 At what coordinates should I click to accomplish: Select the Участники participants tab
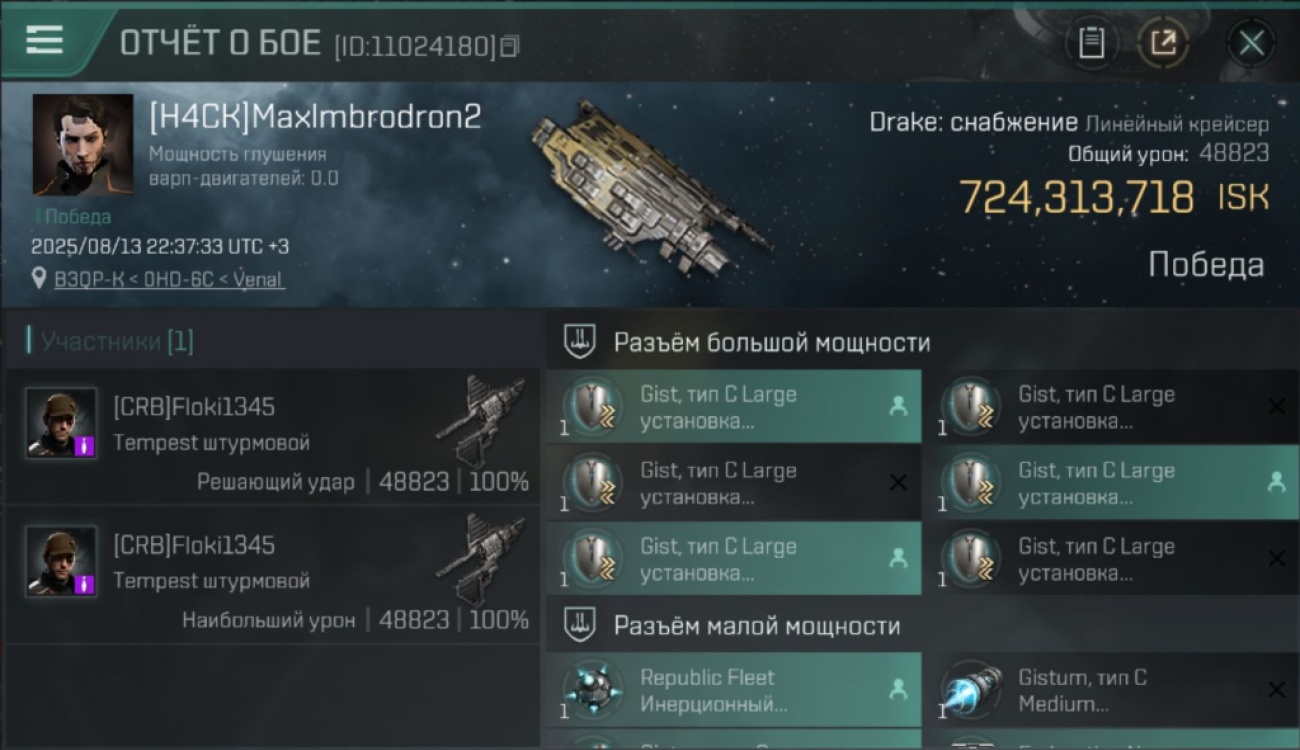tap(111, 341)
